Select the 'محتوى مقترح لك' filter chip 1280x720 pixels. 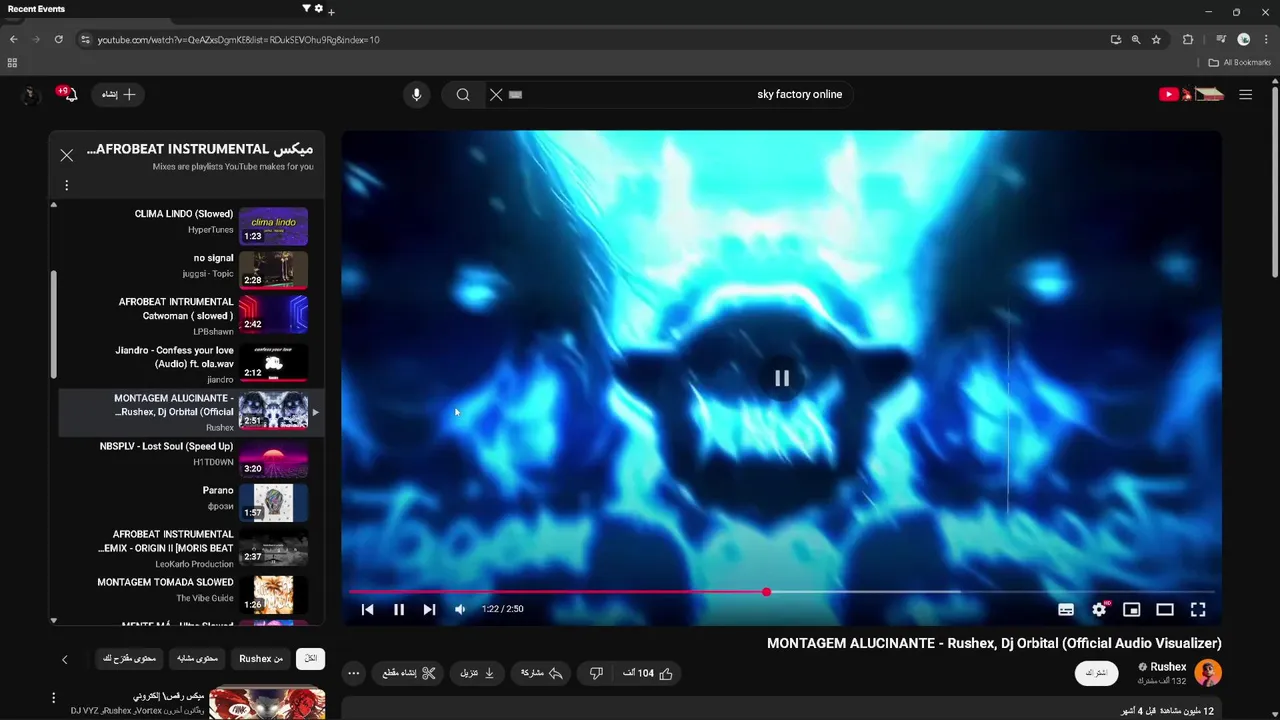pos(129,659)
